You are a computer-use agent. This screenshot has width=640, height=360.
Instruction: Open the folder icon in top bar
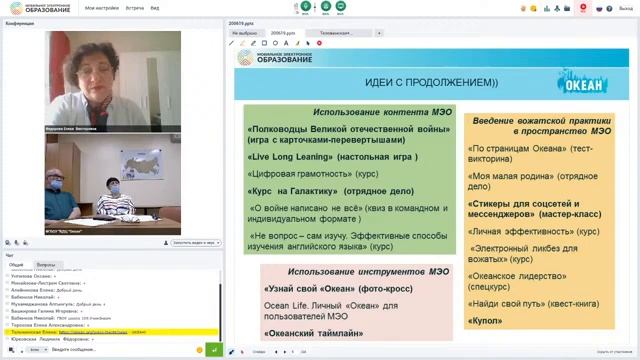click(x=567, y=8)
